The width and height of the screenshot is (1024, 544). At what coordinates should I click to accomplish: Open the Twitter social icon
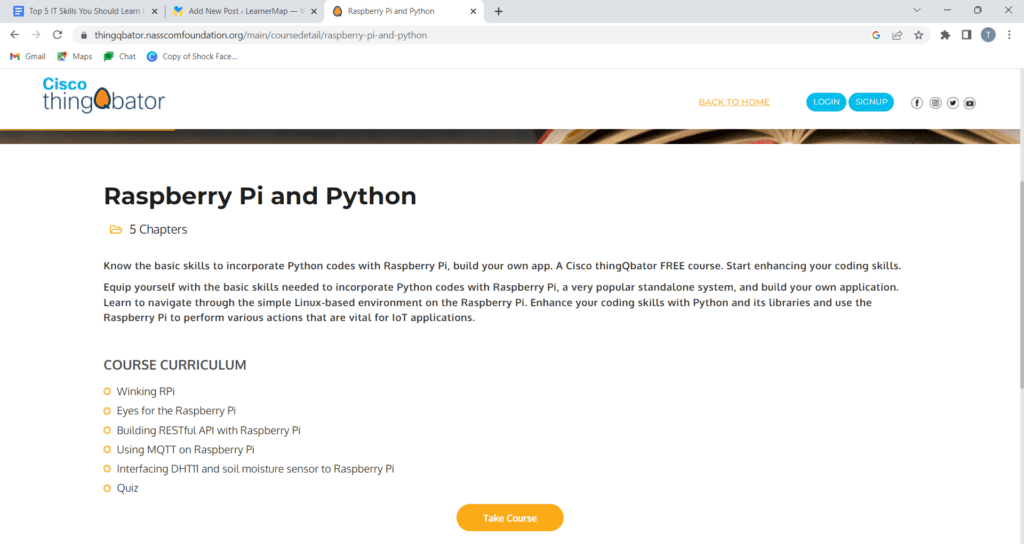(x=953, y=103)
